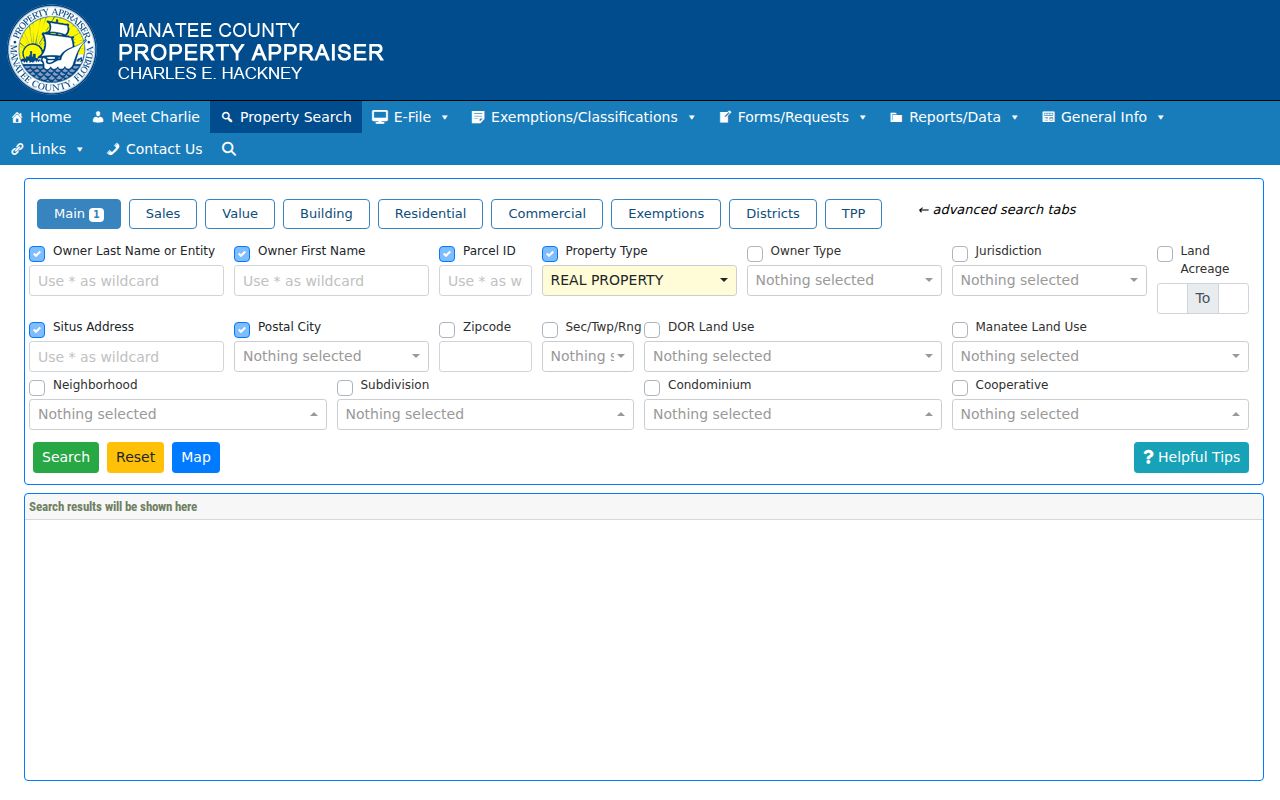This screenshot has height=800, width=1280.
Task: Open the Neighborhood dropdown
Action: (178, 414)
